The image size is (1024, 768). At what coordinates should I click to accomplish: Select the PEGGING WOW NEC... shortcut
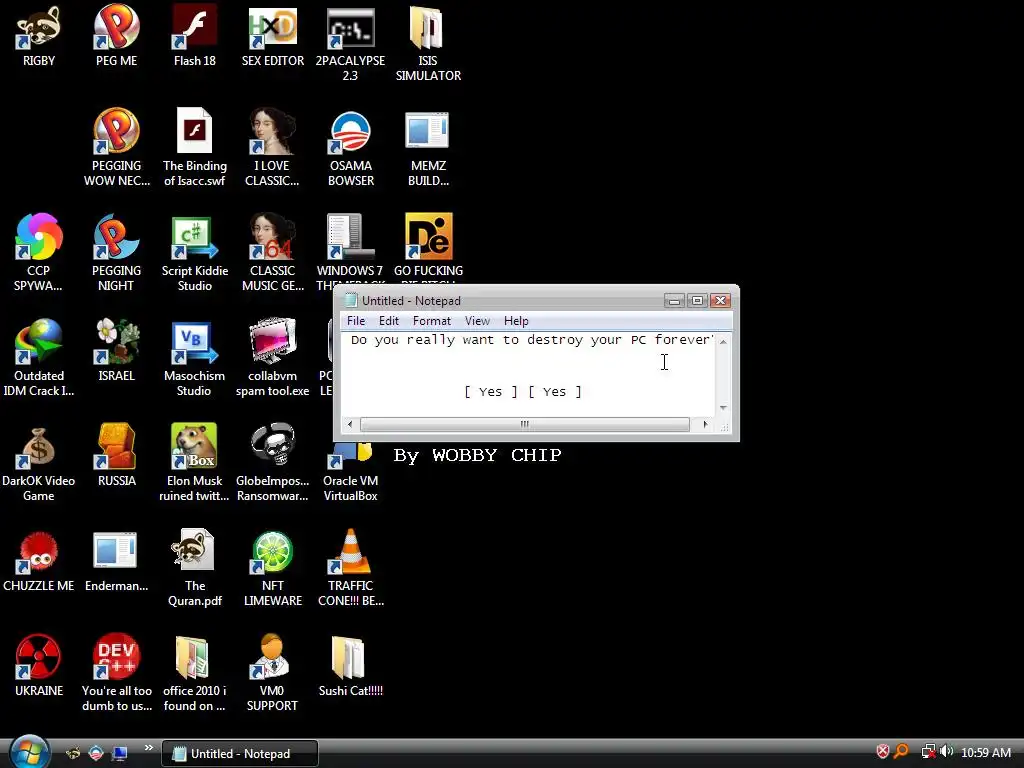(116, 148)
